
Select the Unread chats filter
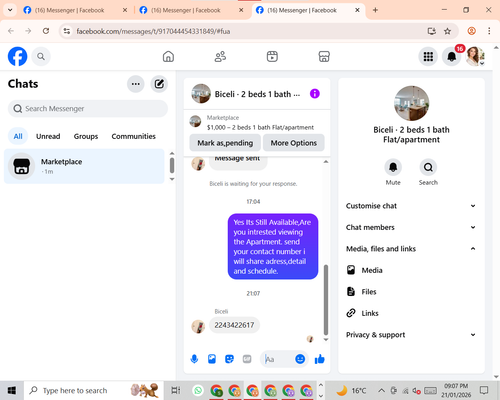(48, 136)
